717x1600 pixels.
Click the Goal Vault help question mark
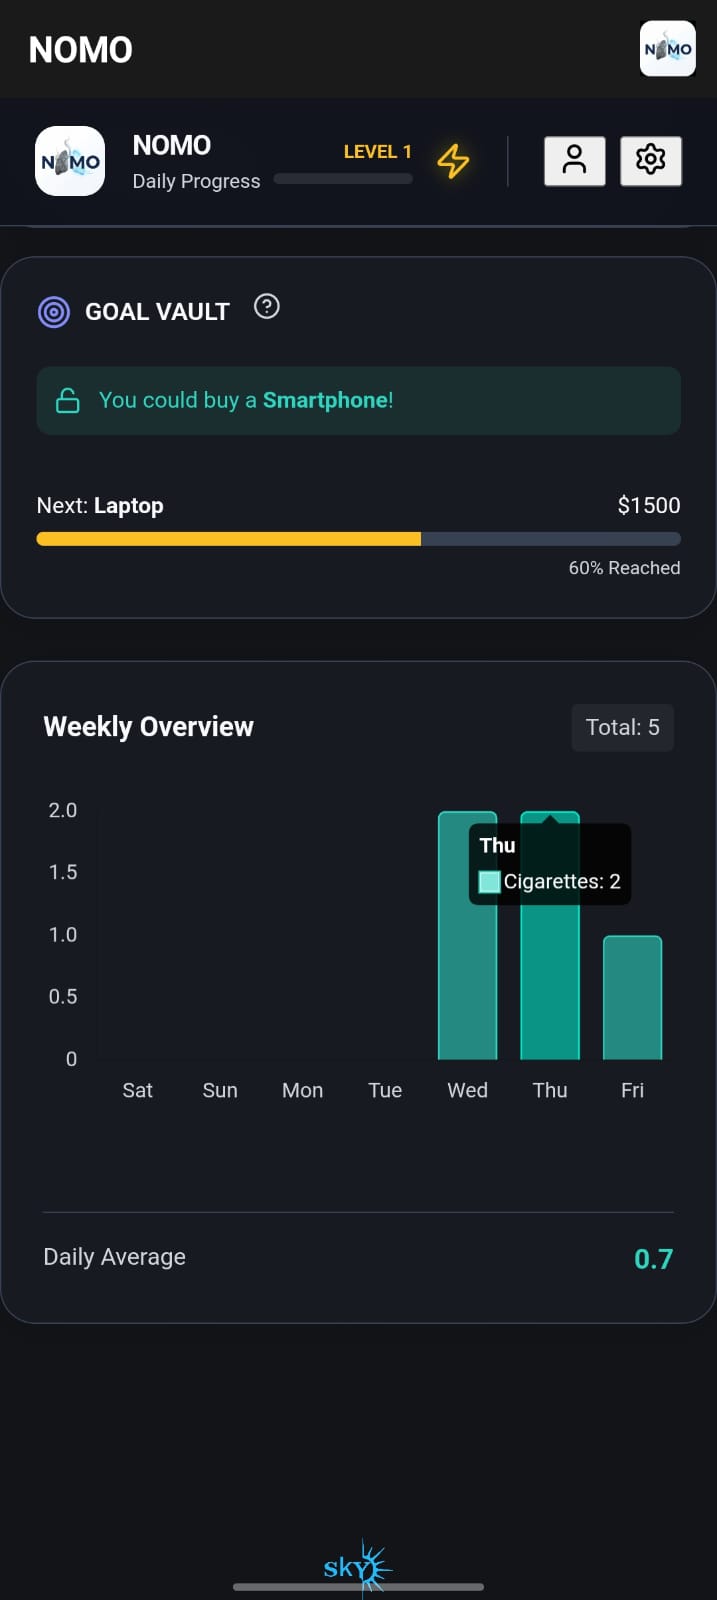tap(267, 307)
